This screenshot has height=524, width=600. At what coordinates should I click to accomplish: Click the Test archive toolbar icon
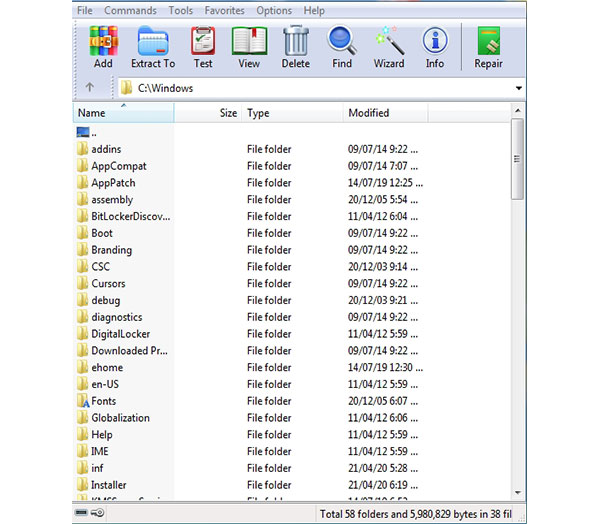[203, 41]
